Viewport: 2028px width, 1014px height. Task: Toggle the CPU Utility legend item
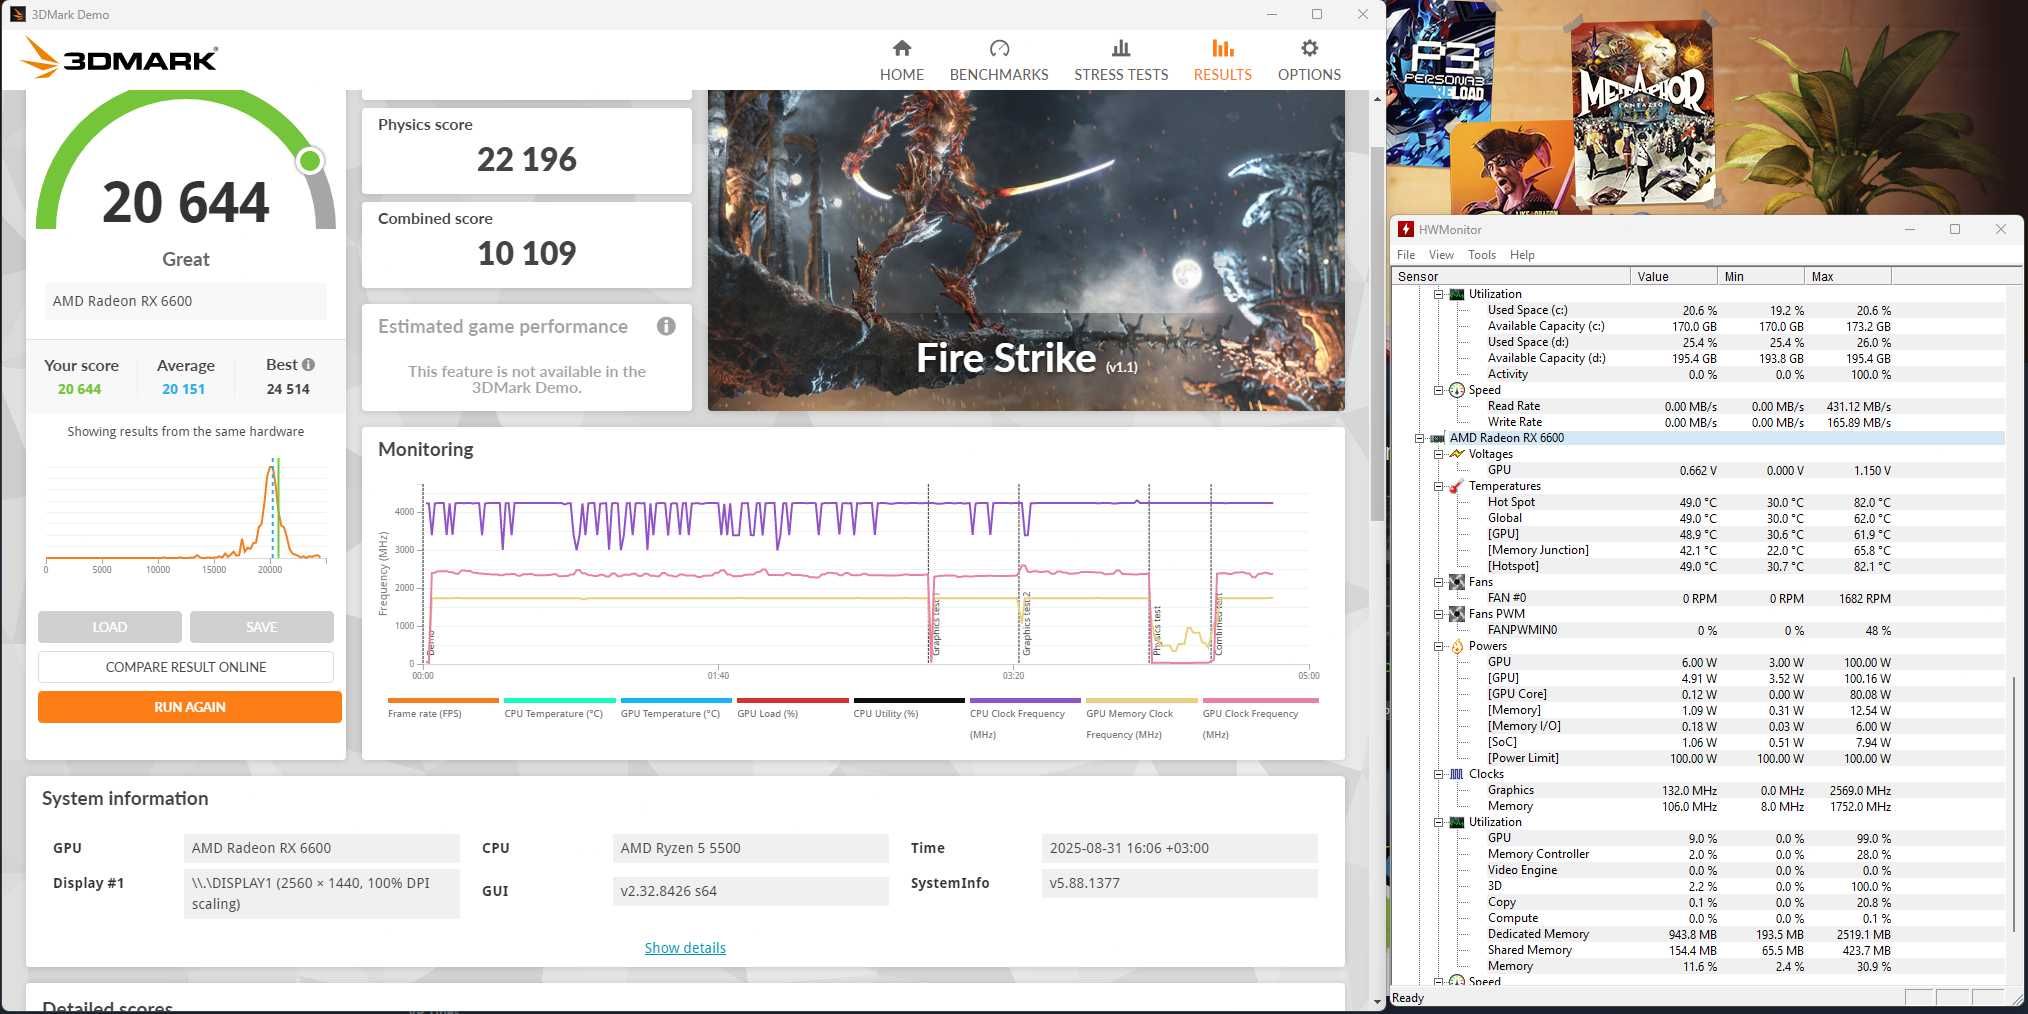pyautogui.click(x=909, y=707)
